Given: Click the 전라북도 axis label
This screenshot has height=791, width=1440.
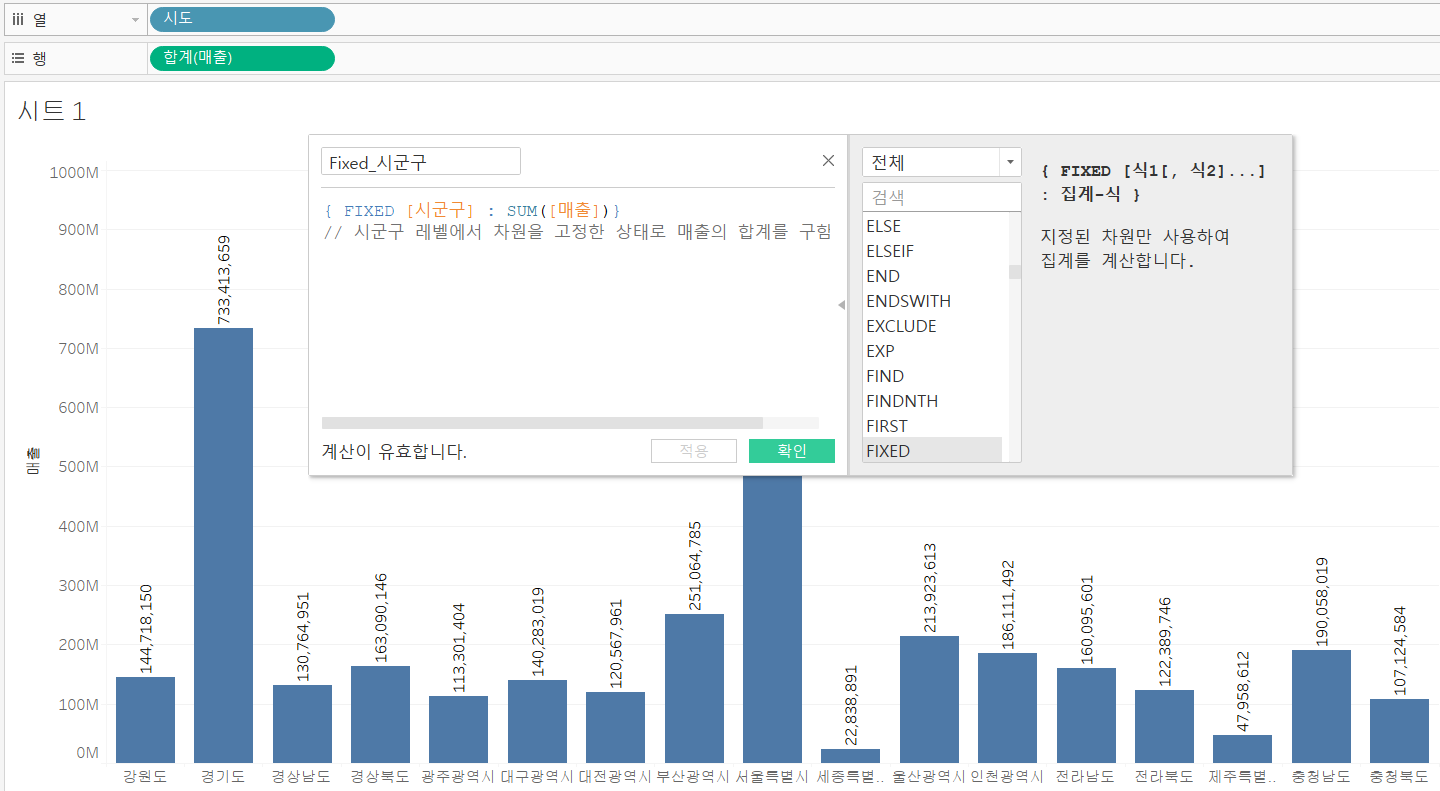Looking at the screenshot, I should 1164,776.
